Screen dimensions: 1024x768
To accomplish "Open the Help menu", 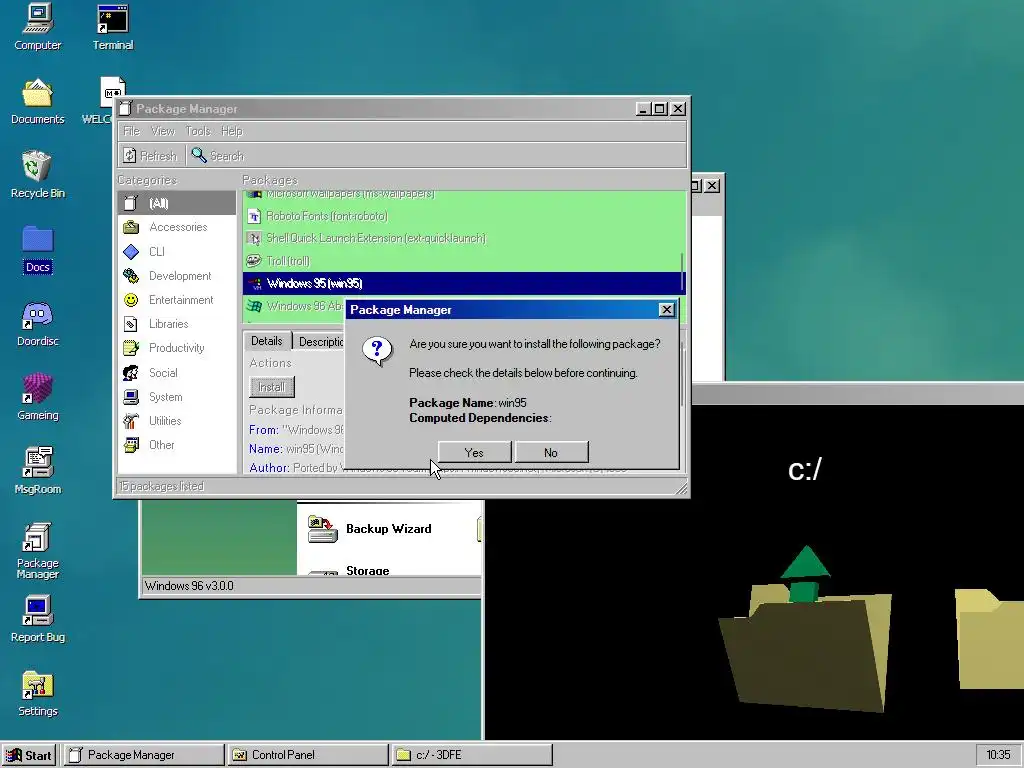I will pyautogui.click(x=231, y=131).
